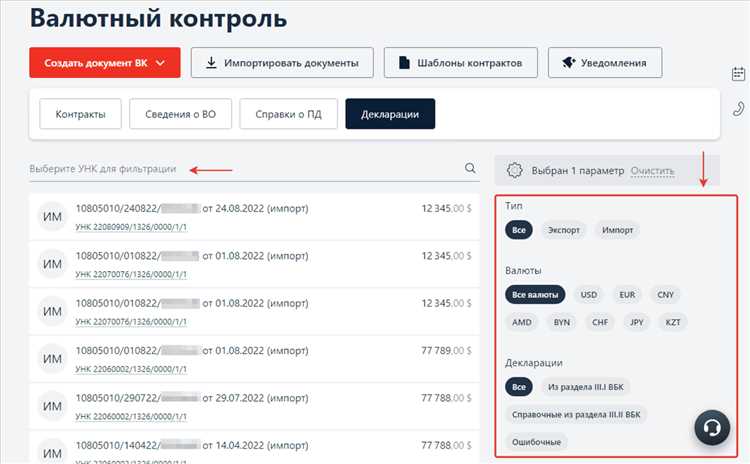
Task: Open declaration 10805010/140422 от 14.04.2022
Action: tap(192, 445)
